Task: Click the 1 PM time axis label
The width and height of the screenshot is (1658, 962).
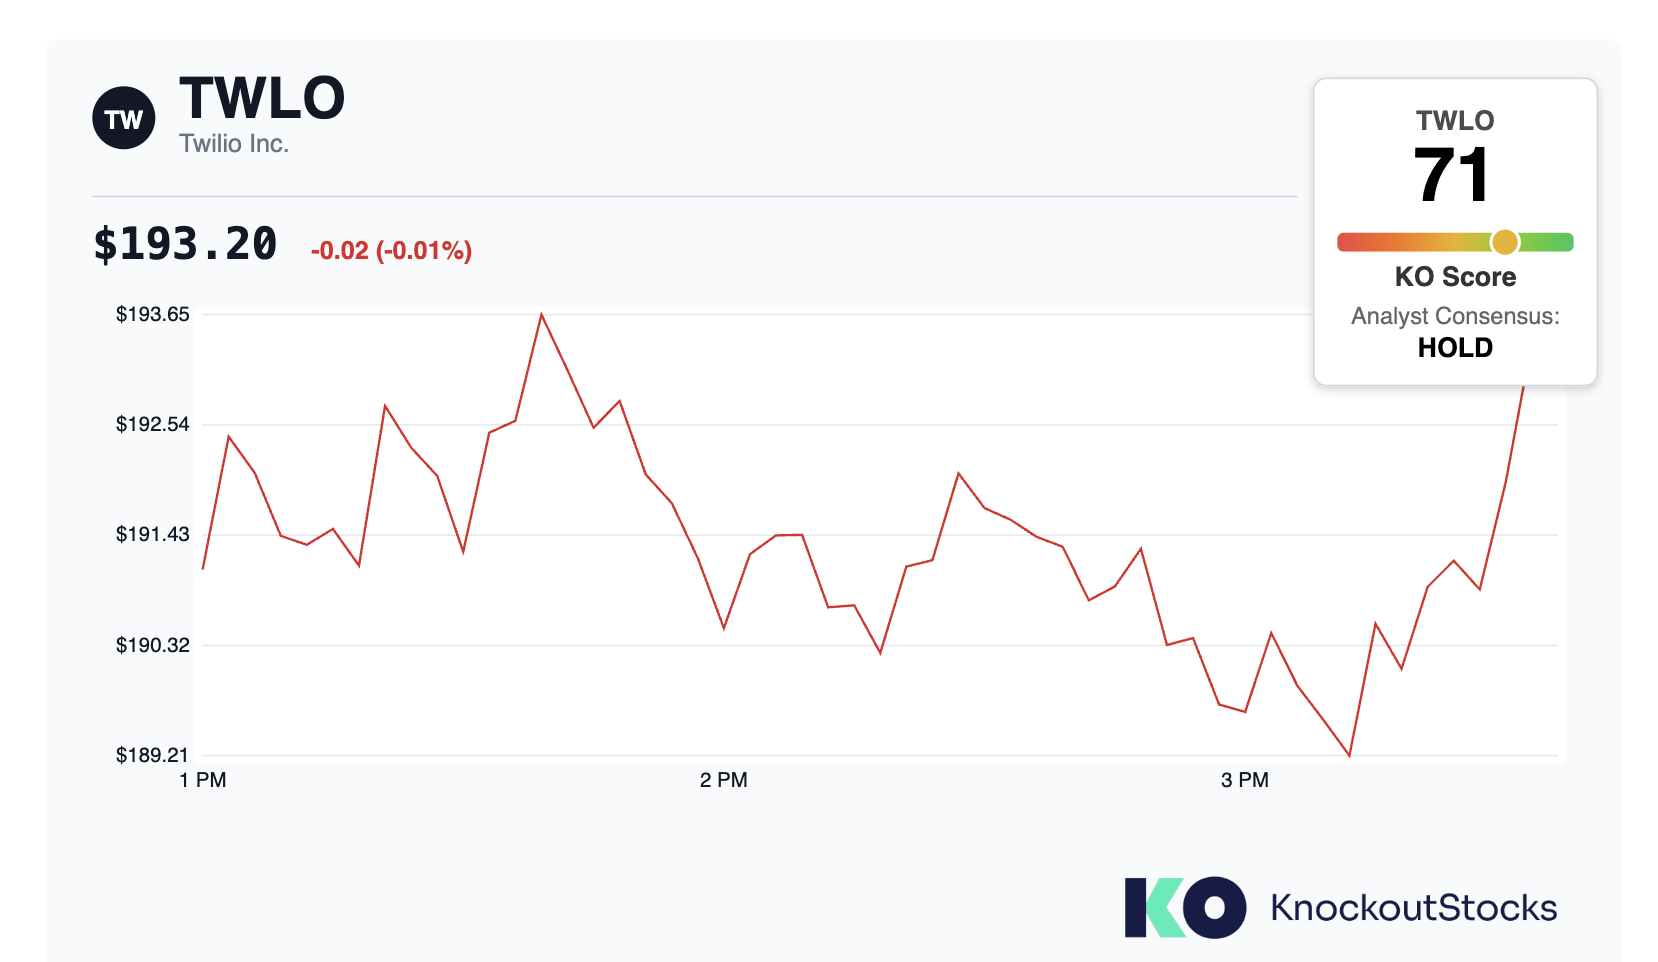Action: click(203, 780)
